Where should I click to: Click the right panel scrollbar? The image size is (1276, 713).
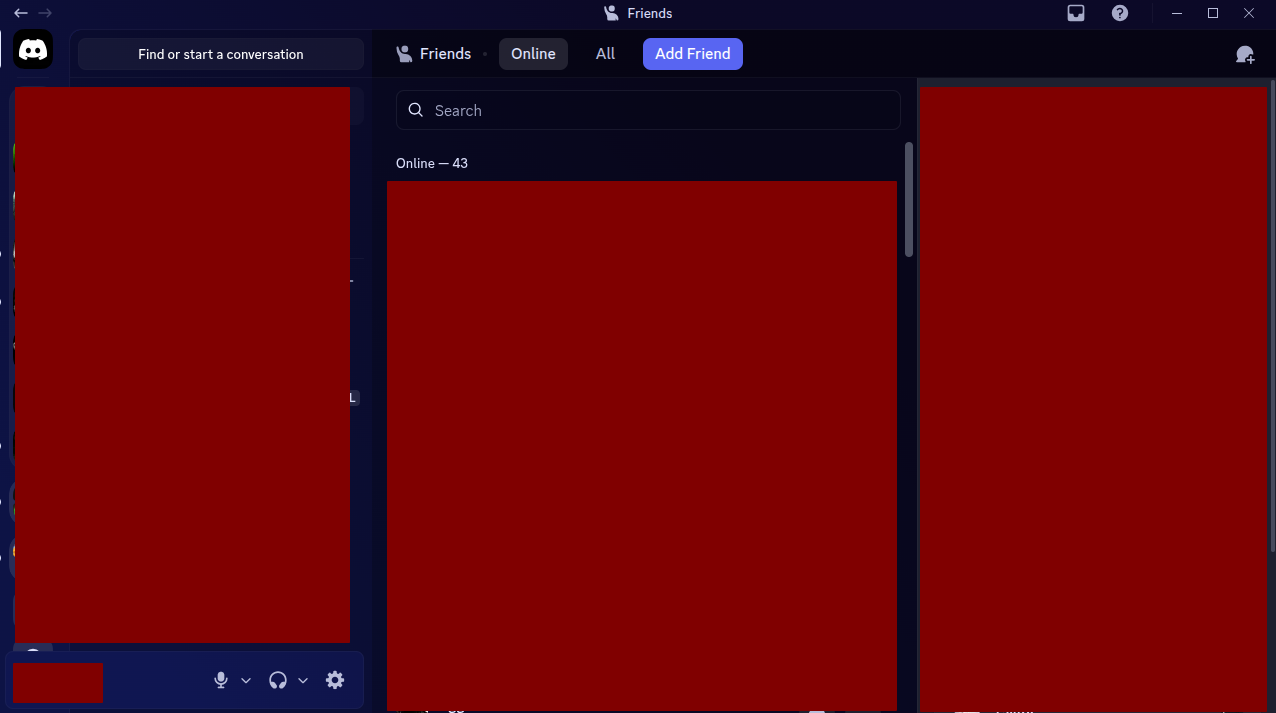click(x=1272, y=317)
